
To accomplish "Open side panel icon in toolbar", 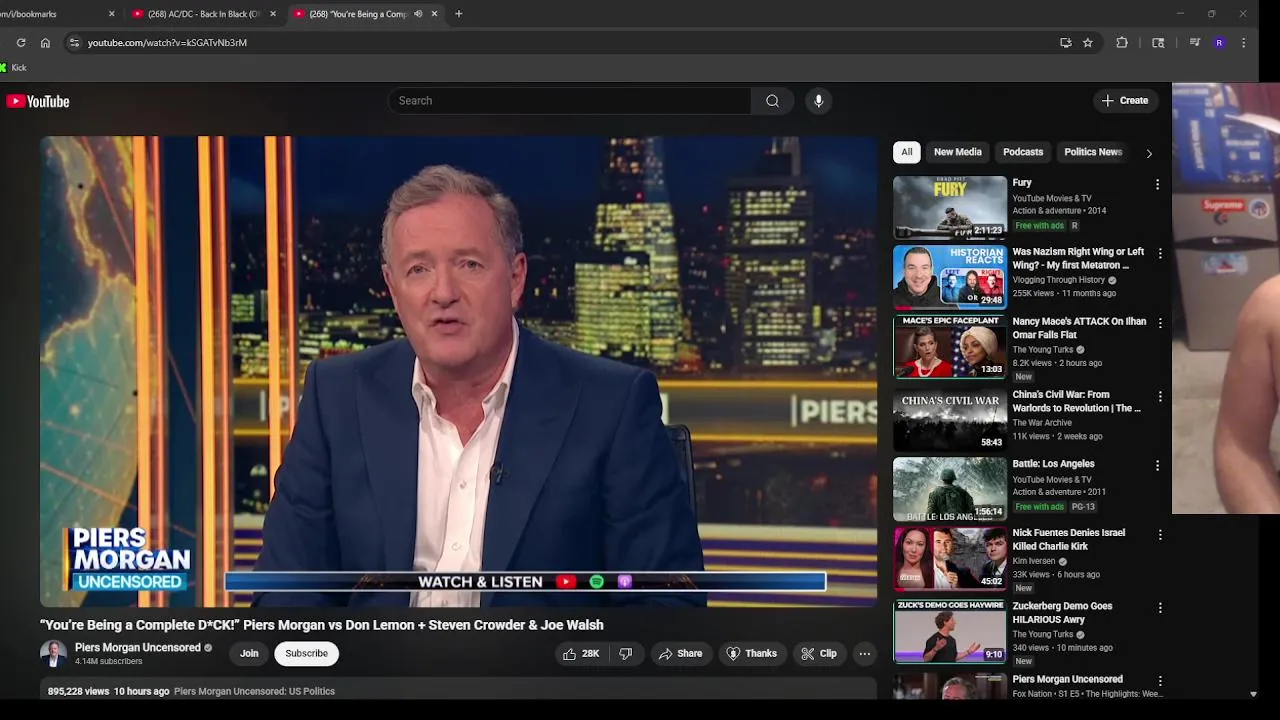I will [1158, 43].
